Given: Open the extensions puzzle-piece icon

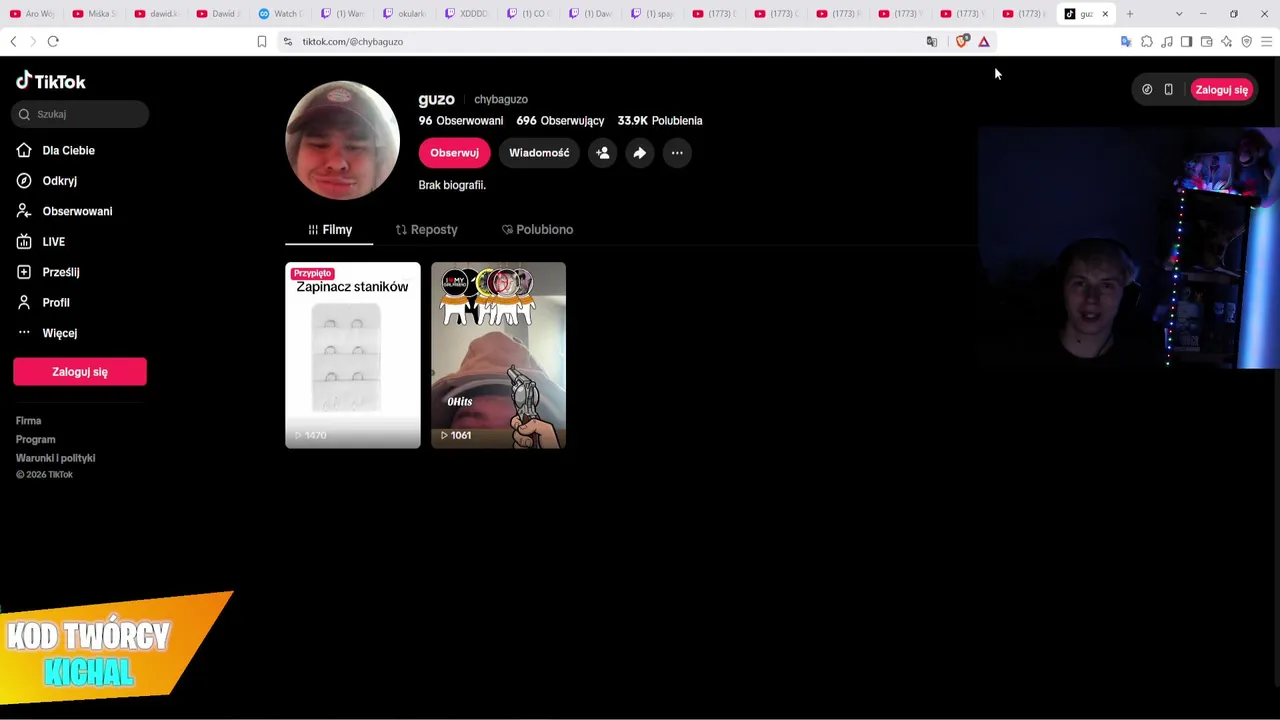Looking at the screenshot, I should tap(1147, 41).
